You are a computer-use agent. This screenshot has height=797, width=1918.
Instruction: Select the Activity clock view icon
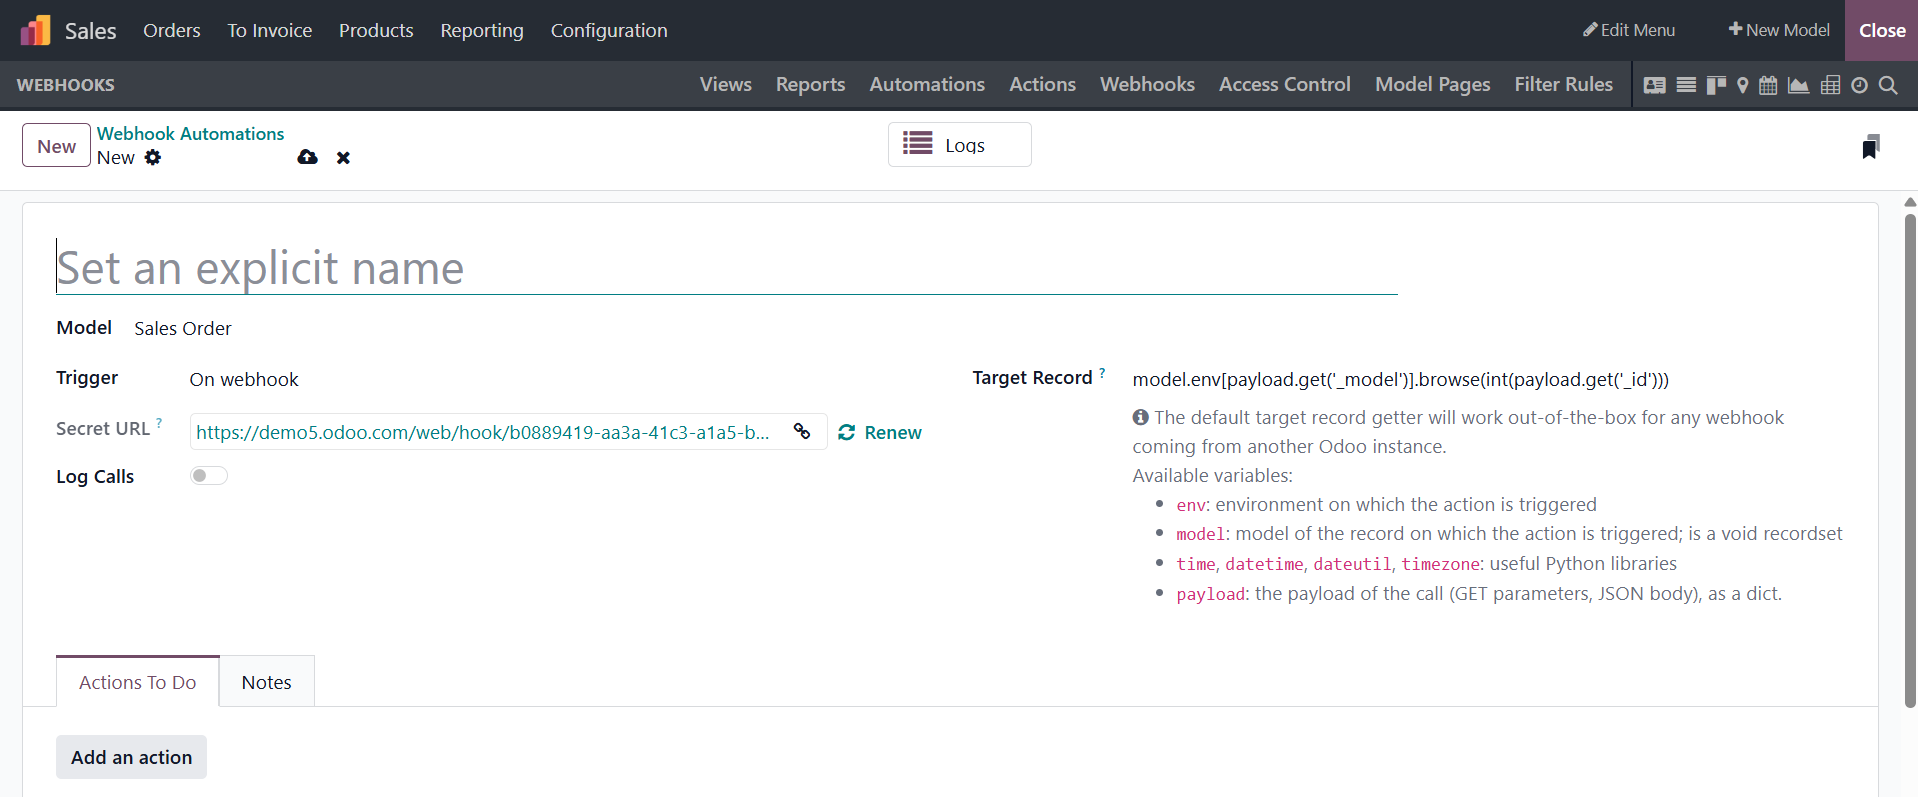point(1859,85)
